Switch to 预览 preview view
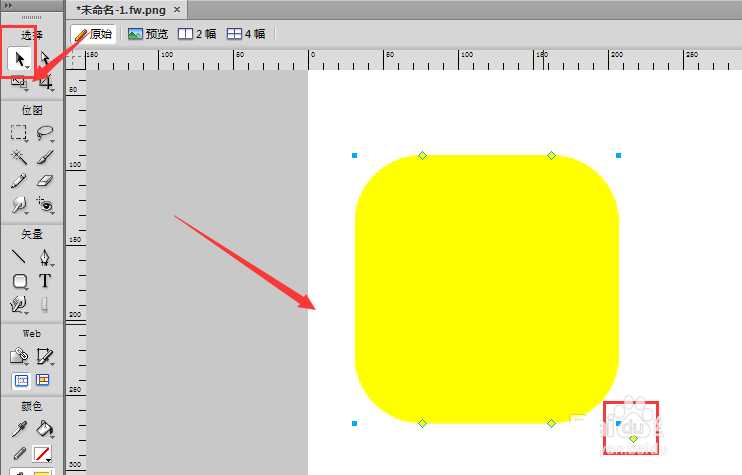 (148, 33)
